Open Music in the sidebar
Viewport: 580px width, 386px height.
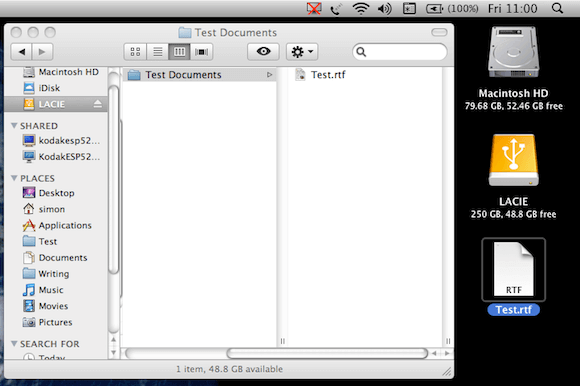pos(43,290)
